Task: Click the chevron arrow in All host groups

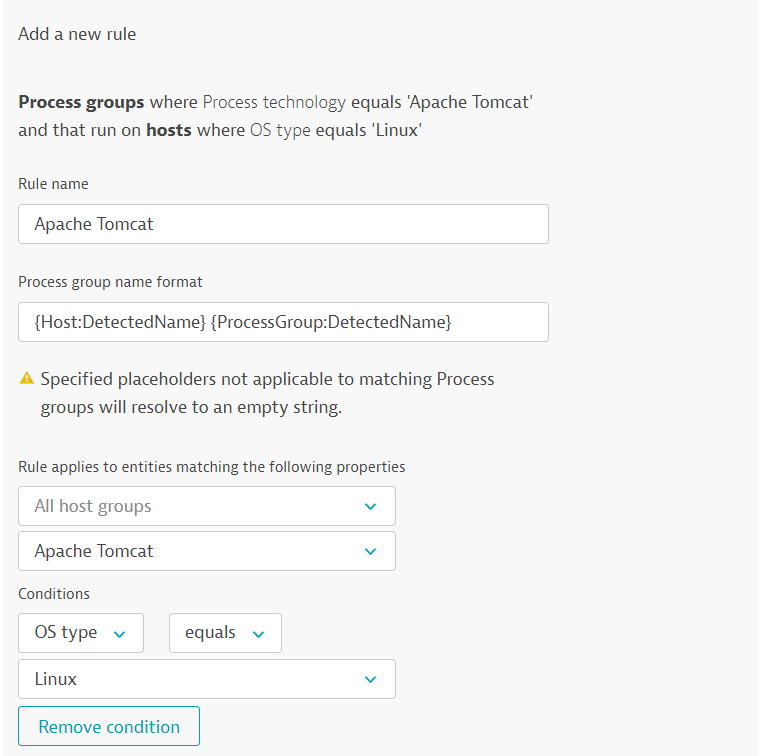Action: [371, 506]
